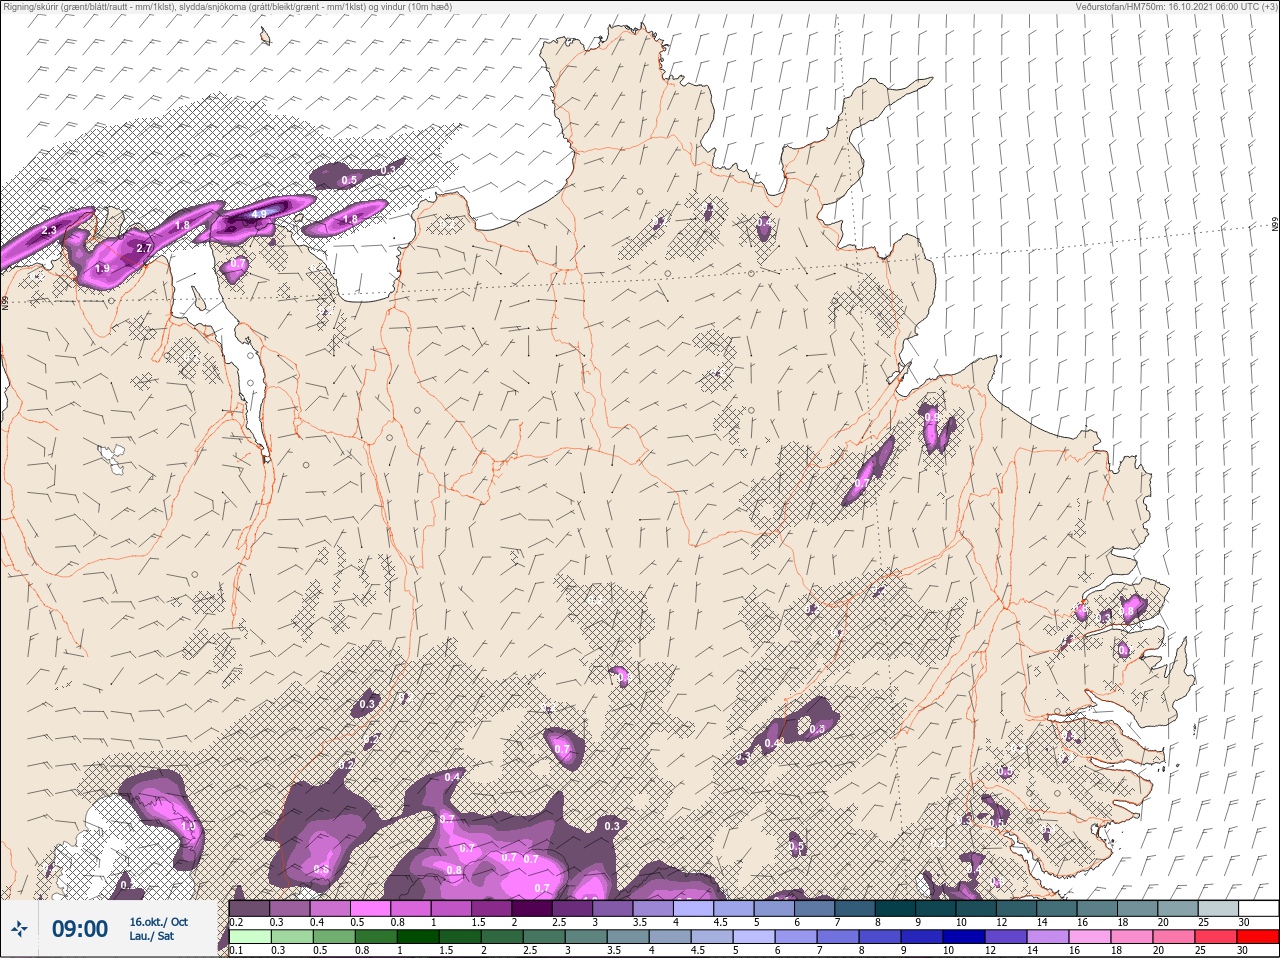
Task: Select the darkest purple swatch between 2 and 2.5
Action: click(533, 909)
